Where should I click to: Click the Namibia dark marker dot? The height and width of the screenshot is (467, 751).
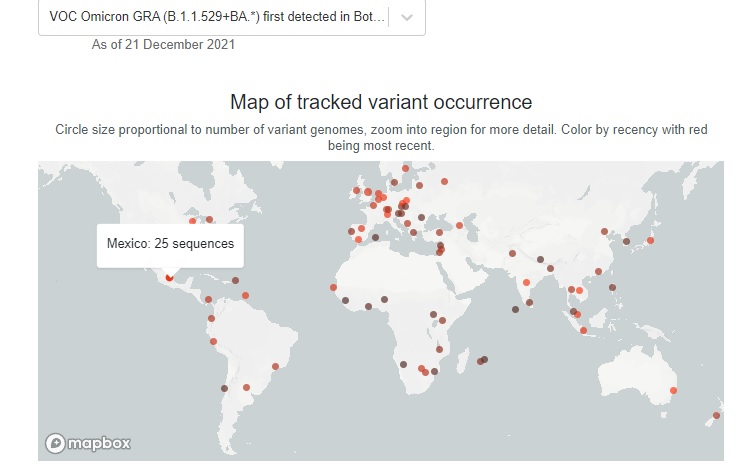[403, 364]
